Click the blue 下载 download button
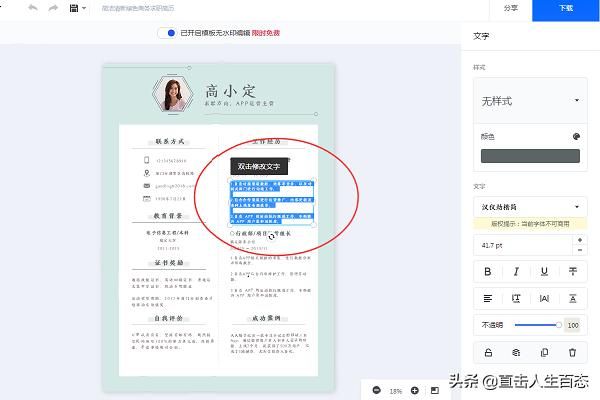Image resolution: width=600 pixels, height=400 pixels. [x=566, y=8]
